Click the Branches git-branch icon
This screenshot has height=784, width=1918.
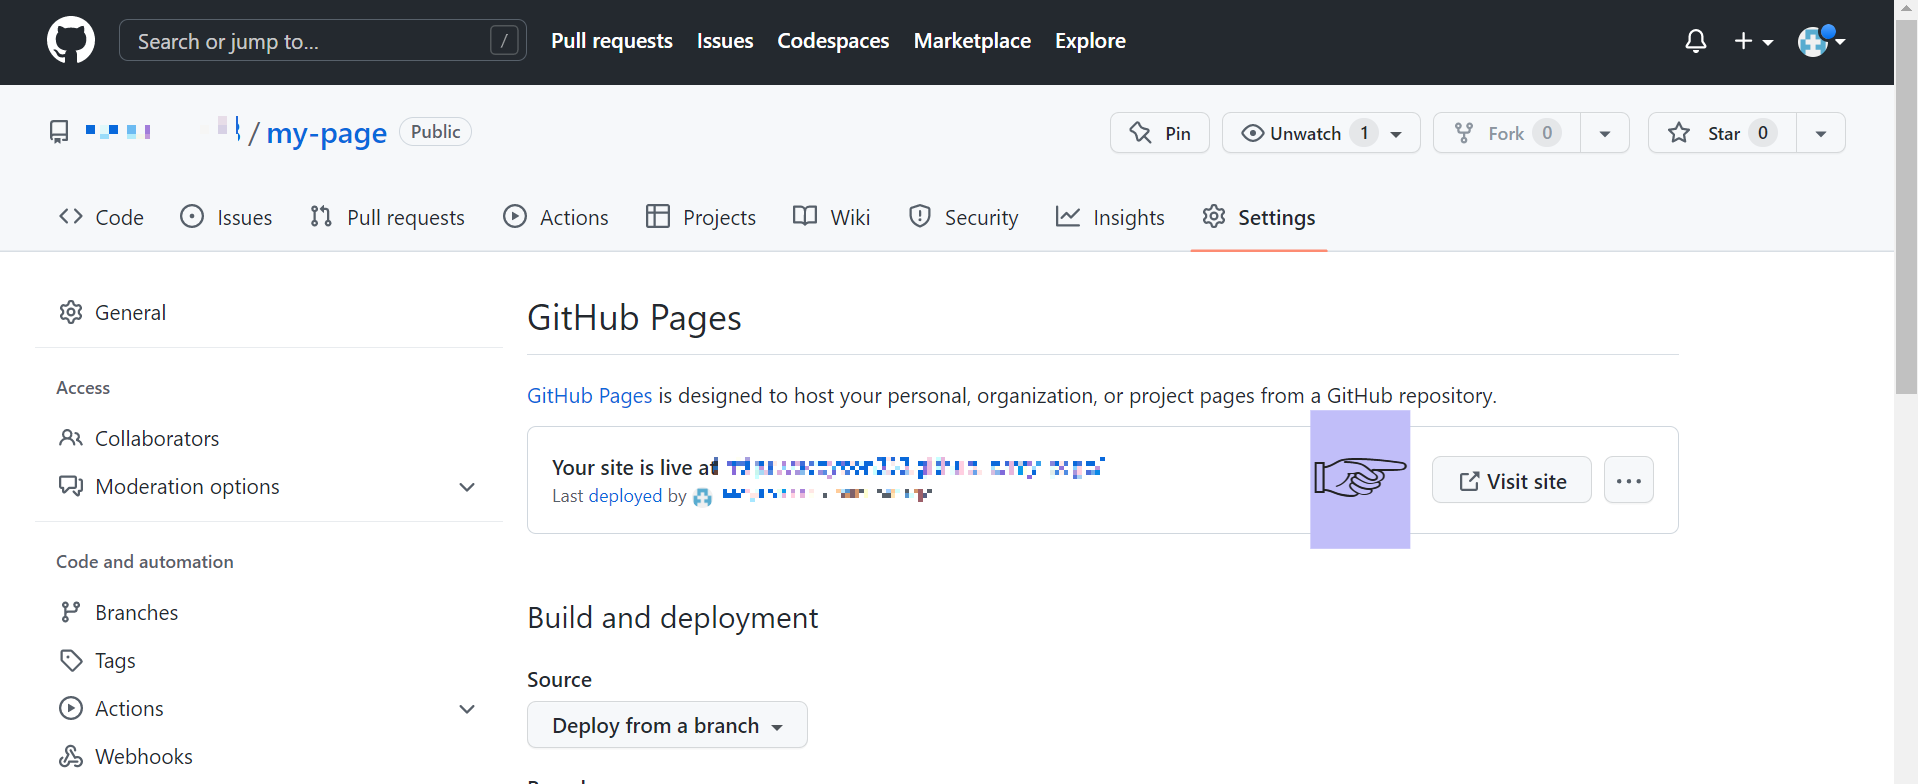(x=70, y=612)
